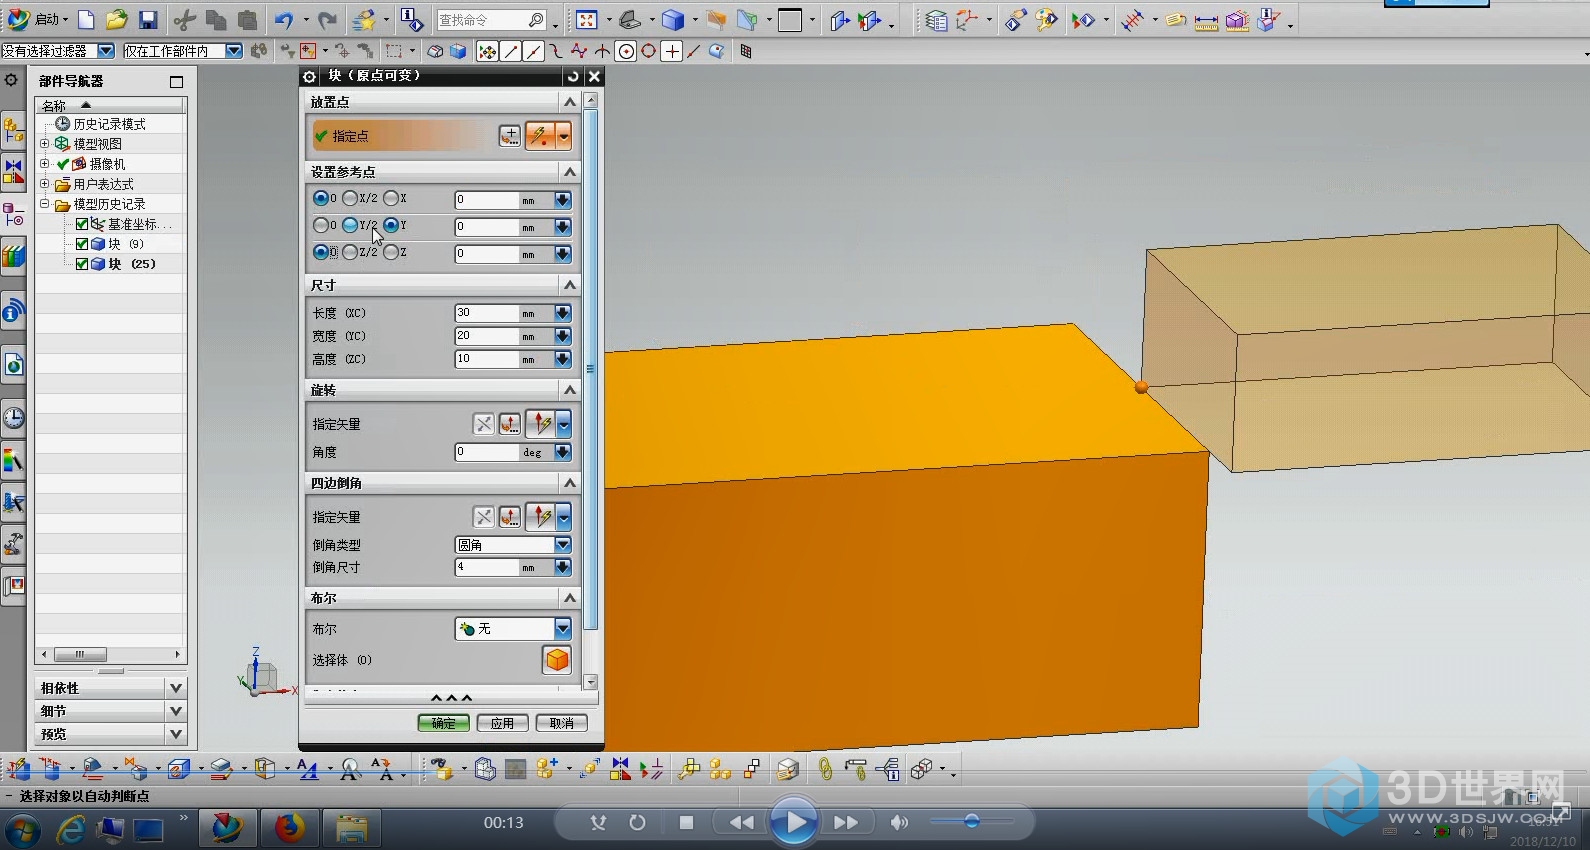Image resolution: width=1590 pixels, height=850 pixels.
Task: Mute the video player sound
Action: click(899, 823)
